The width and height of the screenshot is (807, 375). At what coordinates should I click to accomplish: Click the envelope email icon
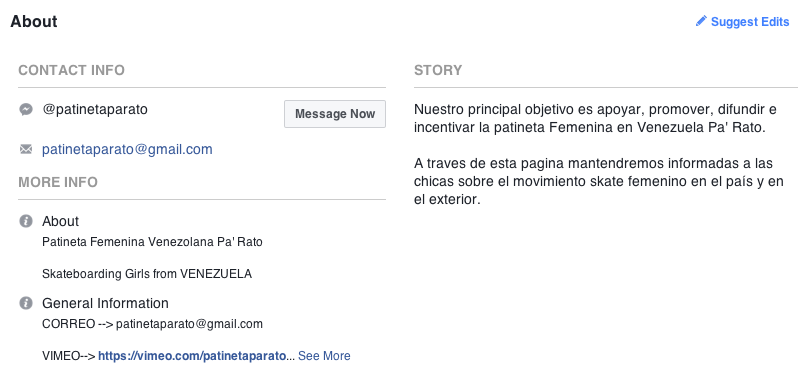(26, 150)
